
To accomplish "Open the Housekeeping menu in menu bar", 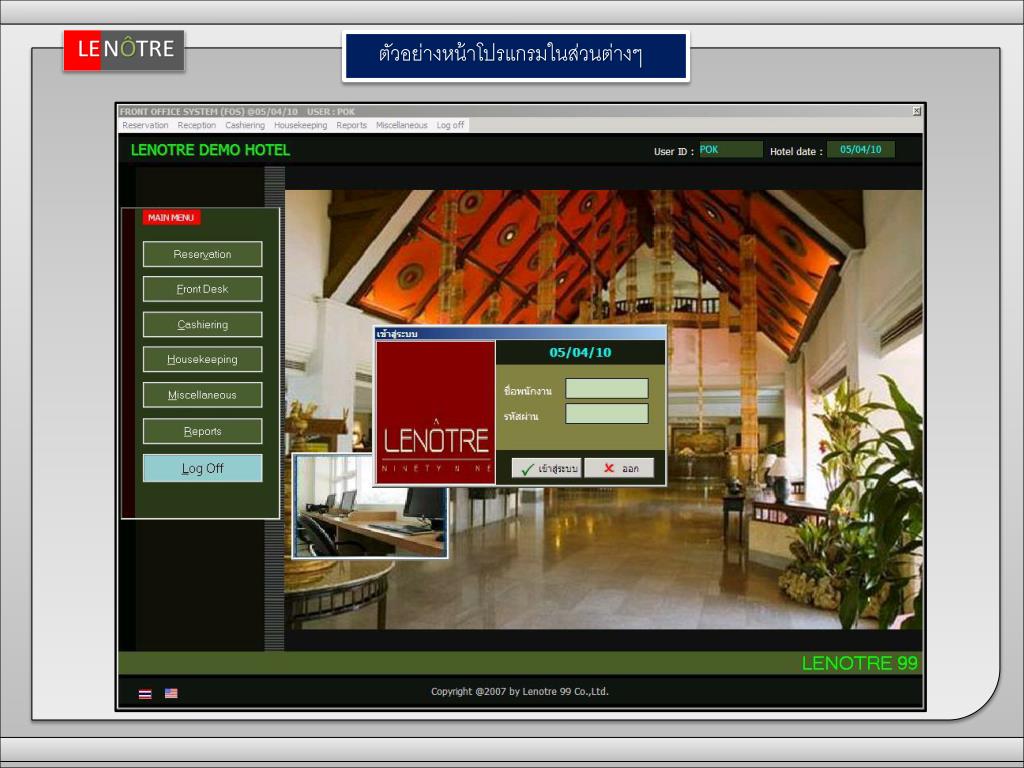I will 300,125.
